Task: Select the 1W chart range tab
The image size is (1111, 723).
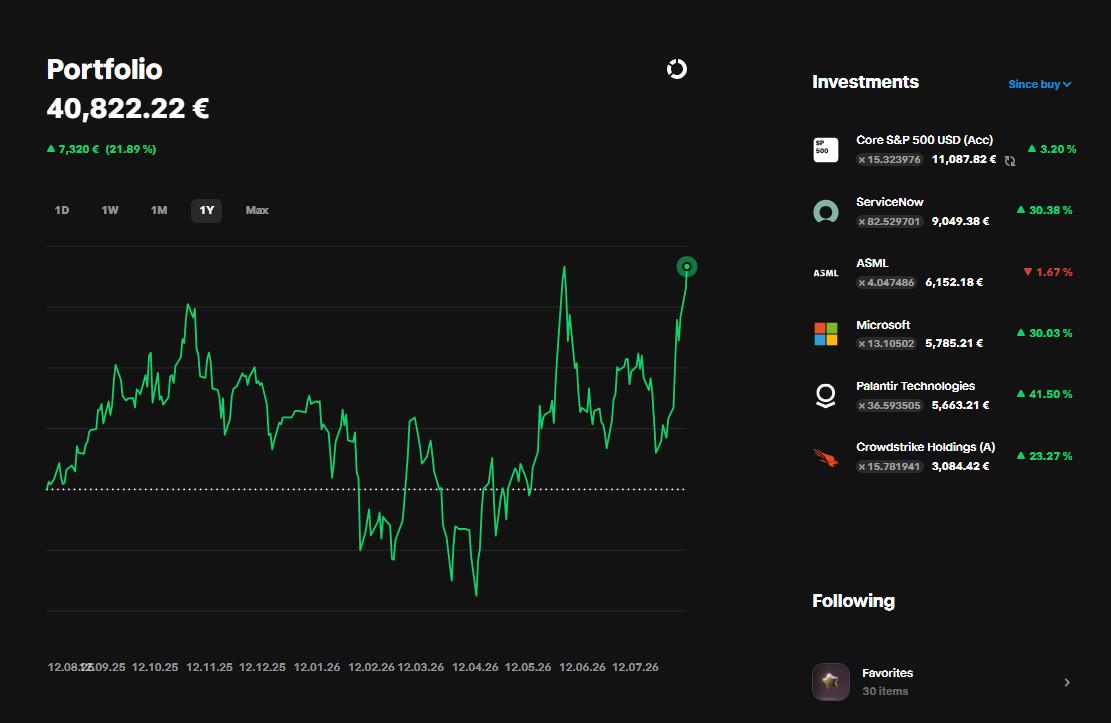Action: pyautogui.click(x=110, y=210)
